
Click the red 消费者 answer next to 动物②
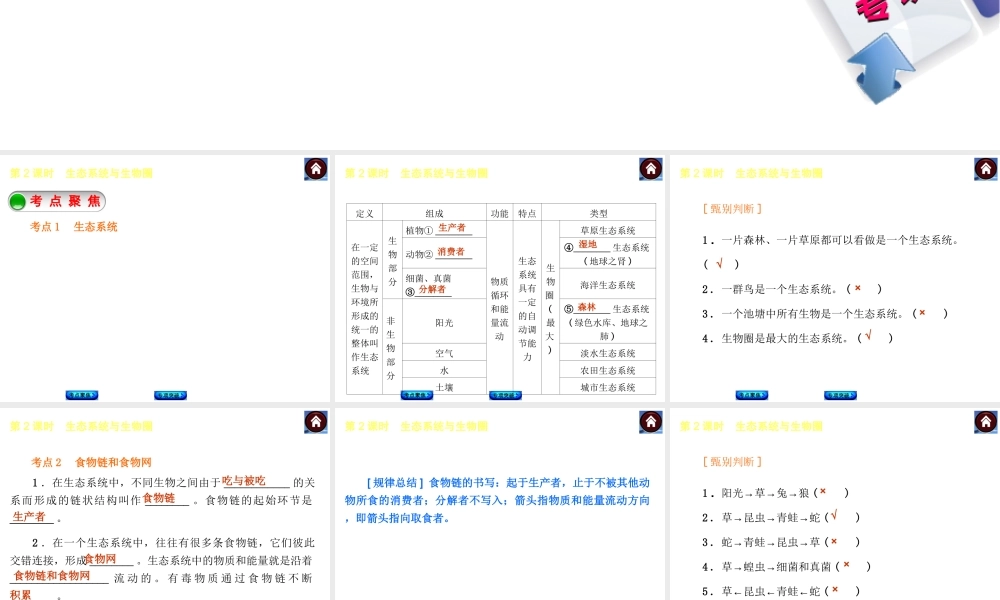point(451,252)
